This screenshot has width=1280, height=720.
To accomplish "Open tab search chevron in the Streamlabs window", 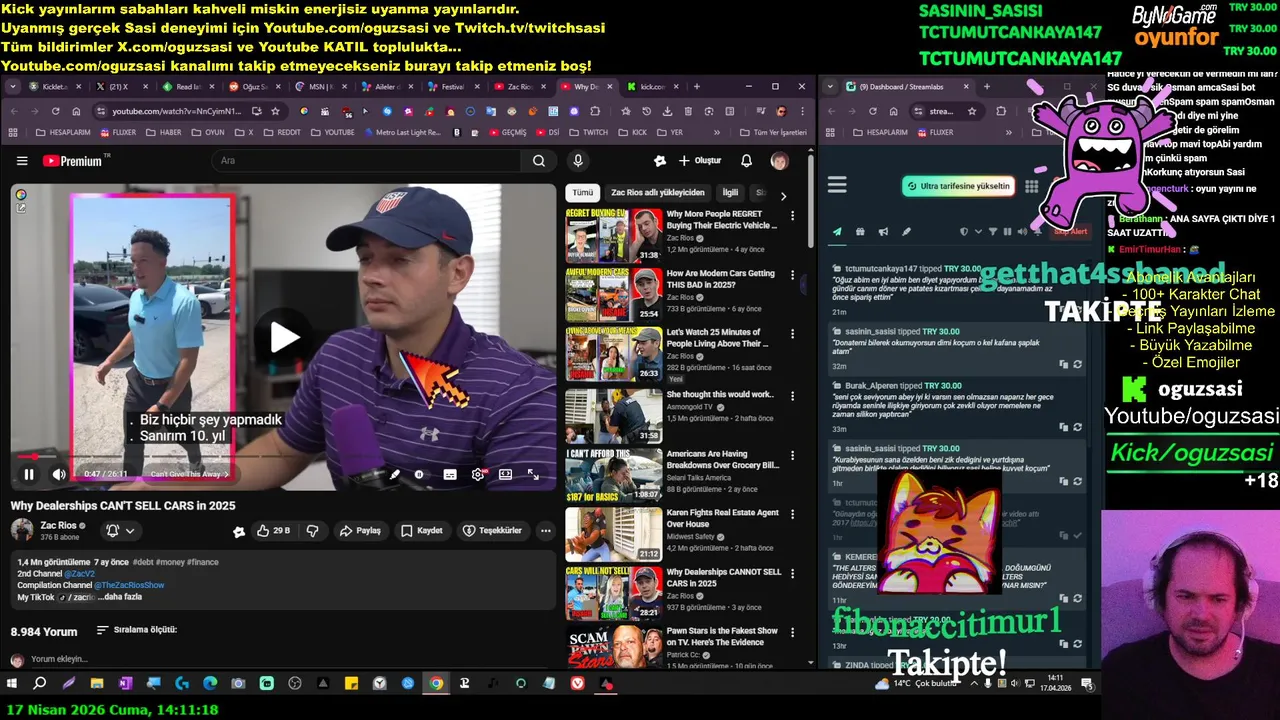I will point(831,87).
